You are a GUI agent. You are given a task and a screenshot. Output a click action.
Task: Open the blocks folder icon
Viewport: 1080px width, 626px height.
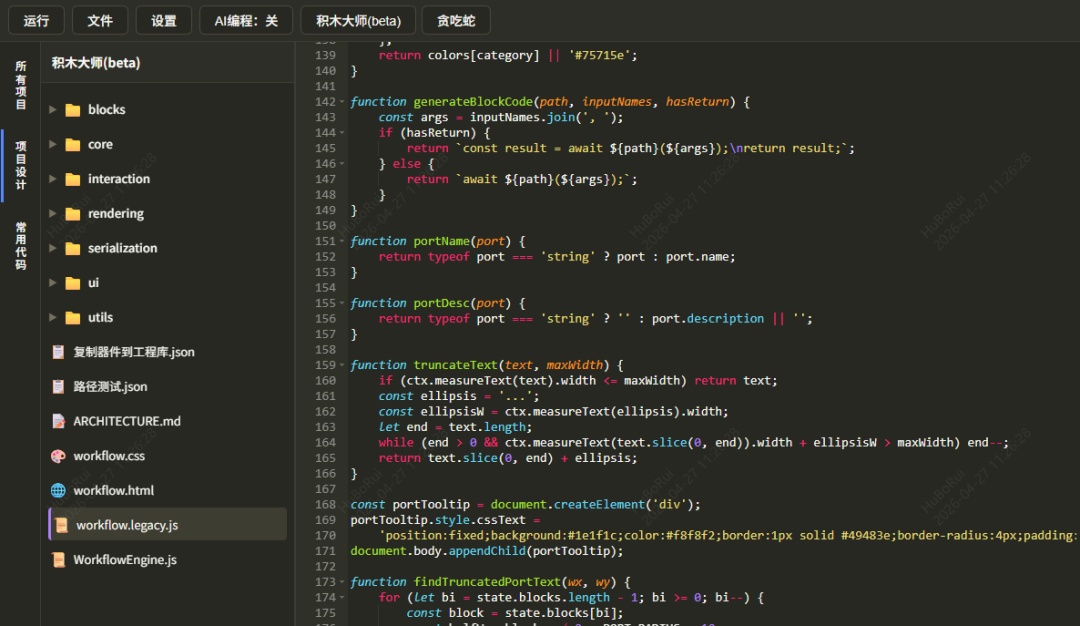tap(72, 110)
